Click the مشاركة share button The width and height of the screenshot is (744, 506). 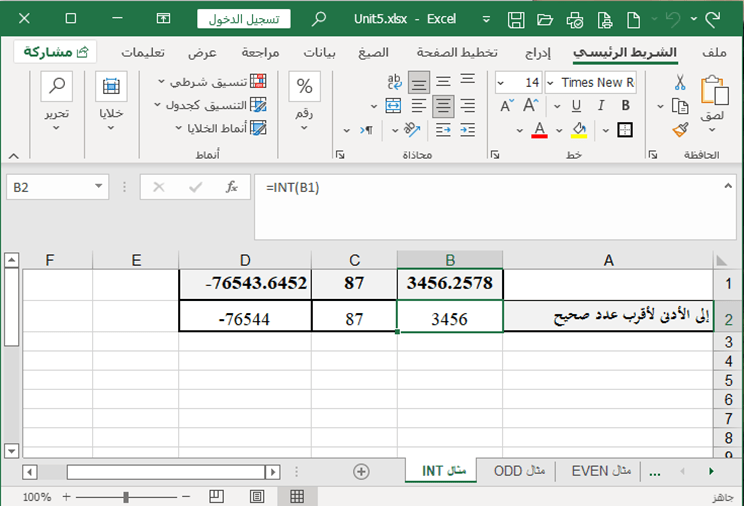[55, 52]
